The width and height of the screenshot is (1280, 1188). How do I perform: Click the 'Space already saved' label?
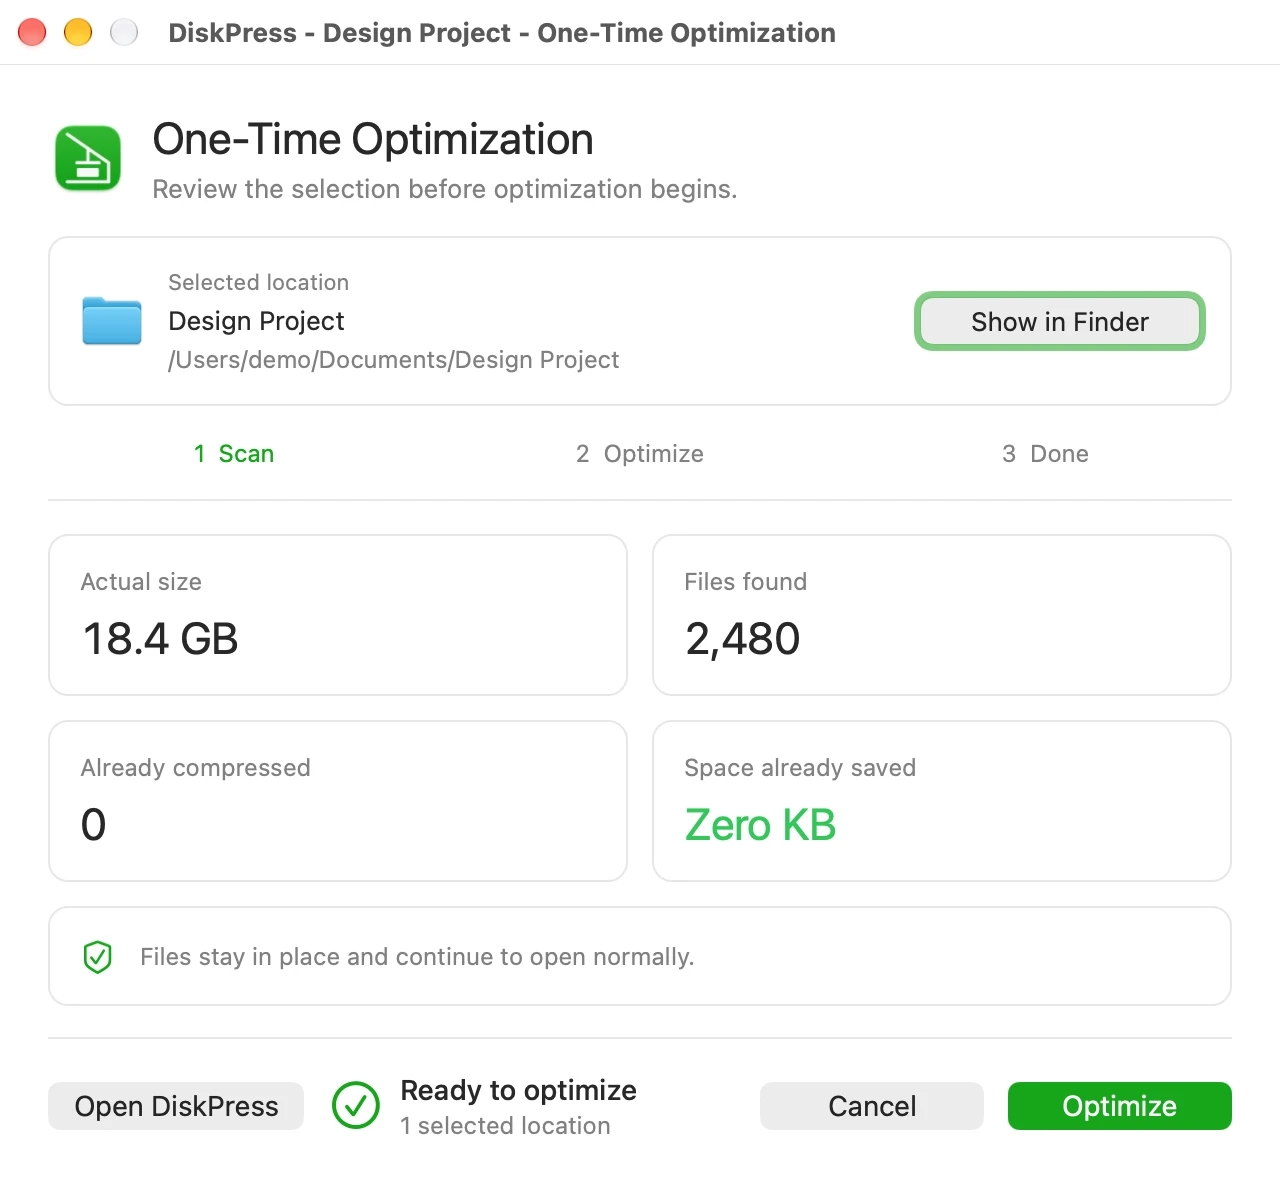click(x=800, y=768)
